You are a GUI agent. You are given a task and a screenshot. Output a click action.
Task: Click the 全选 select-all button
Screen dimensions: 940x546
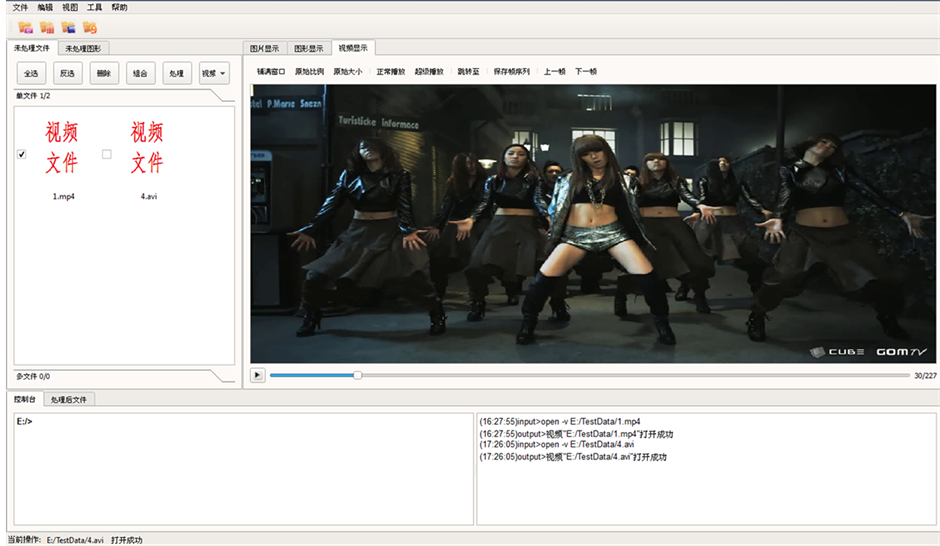coord(31,73)
